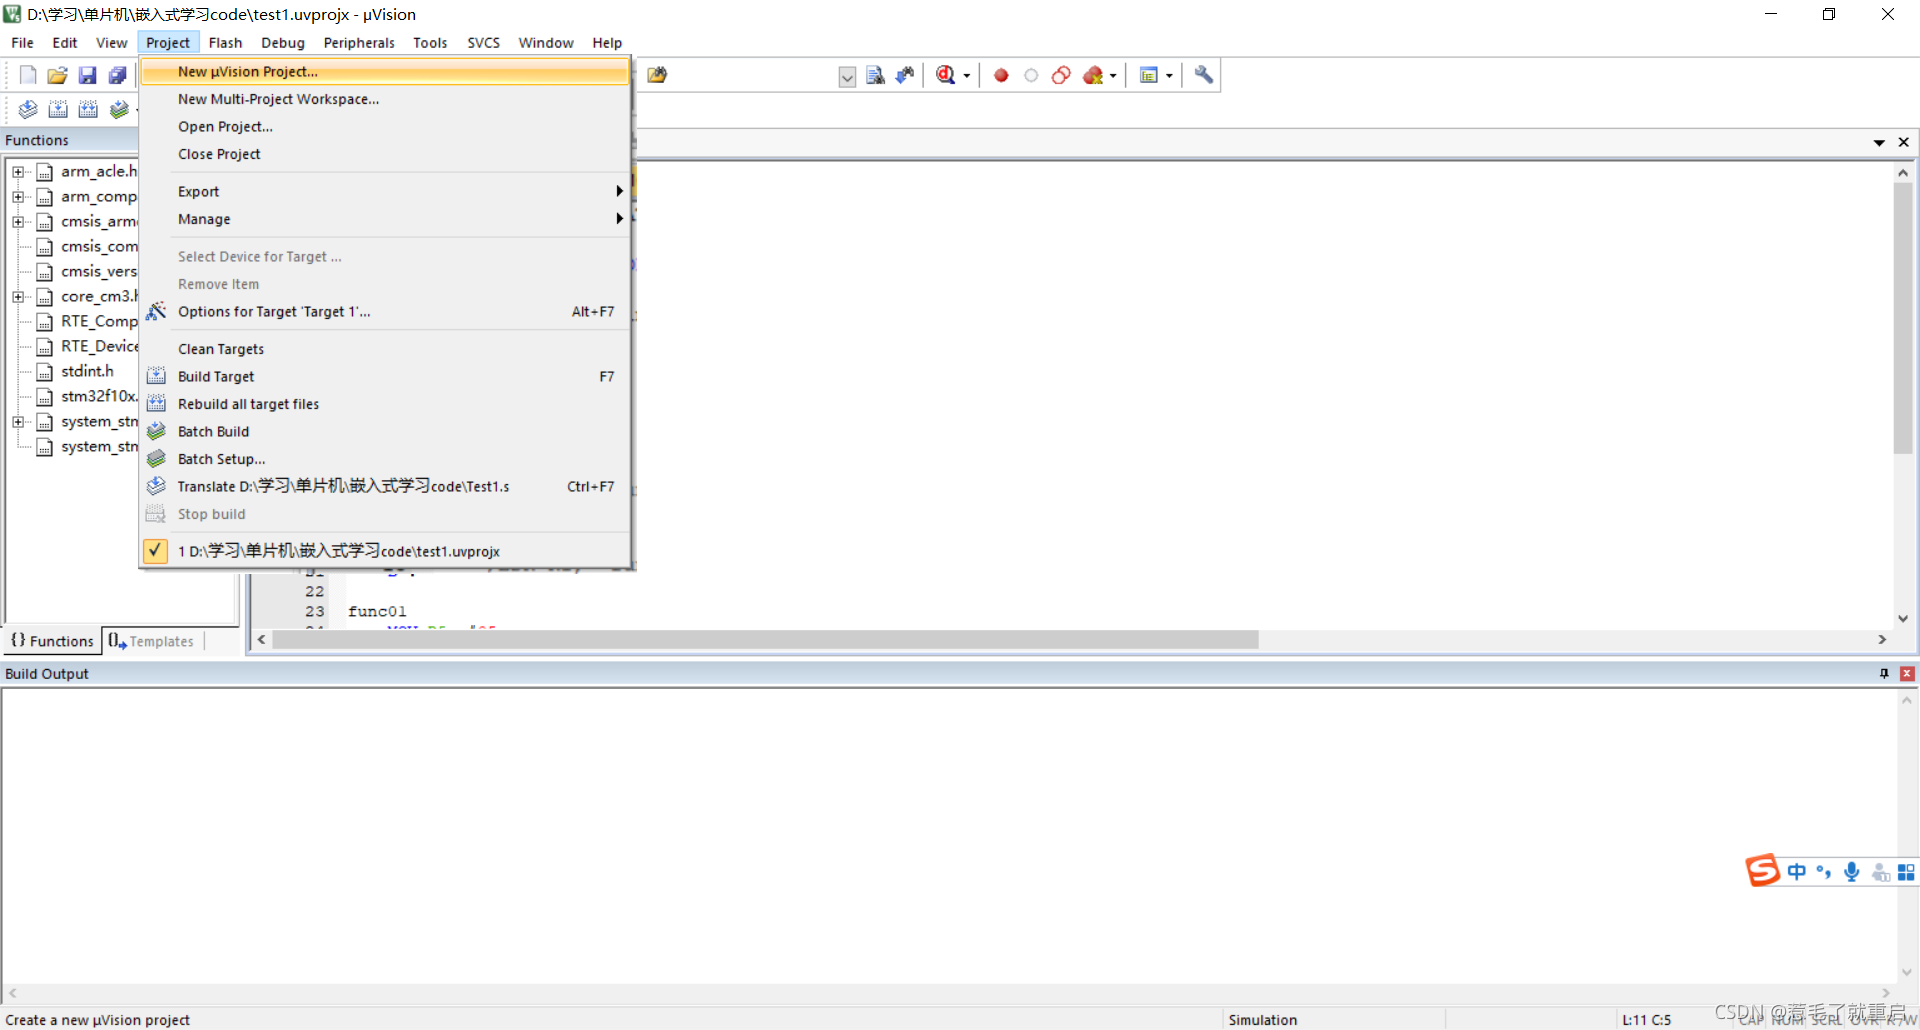The height and width of the screenshot is (1030, 1920).
Task: Toggle Chinese mode in the Sogou IME bar
Action: click(1797, 872)
